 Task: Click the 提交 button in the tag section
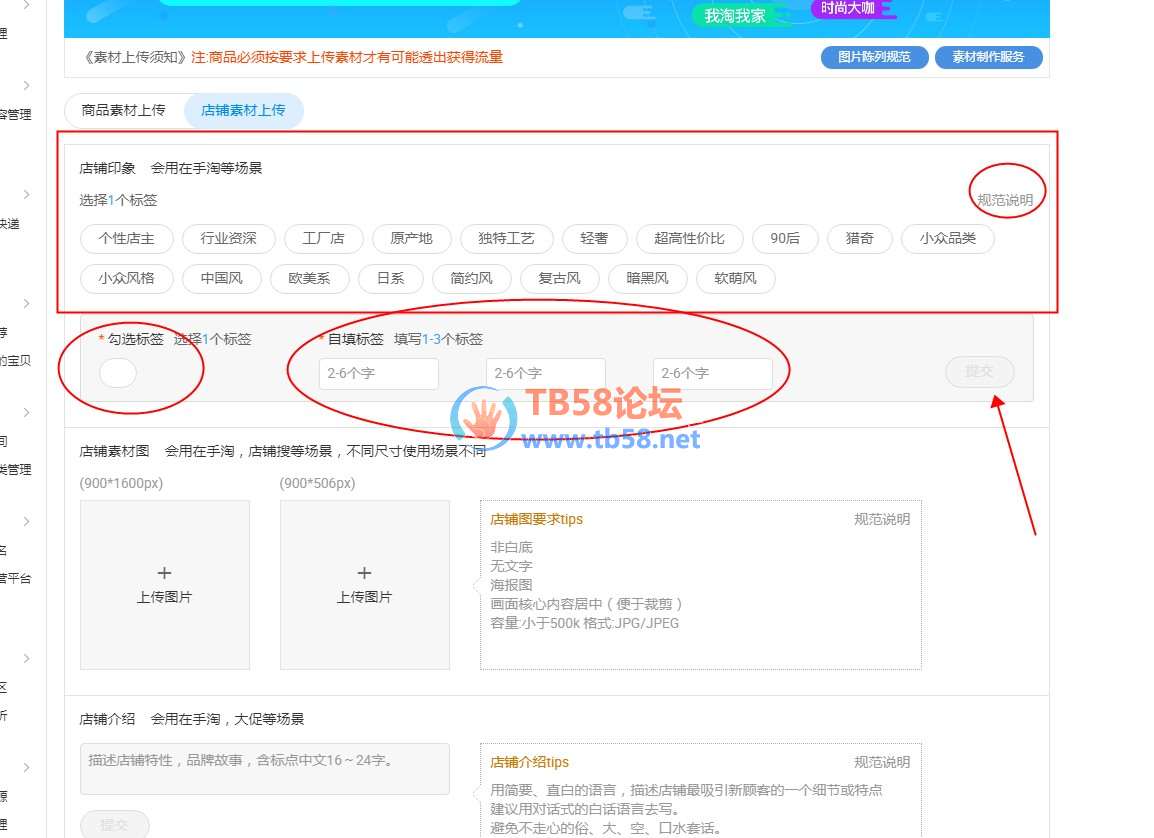pos(979,372)
